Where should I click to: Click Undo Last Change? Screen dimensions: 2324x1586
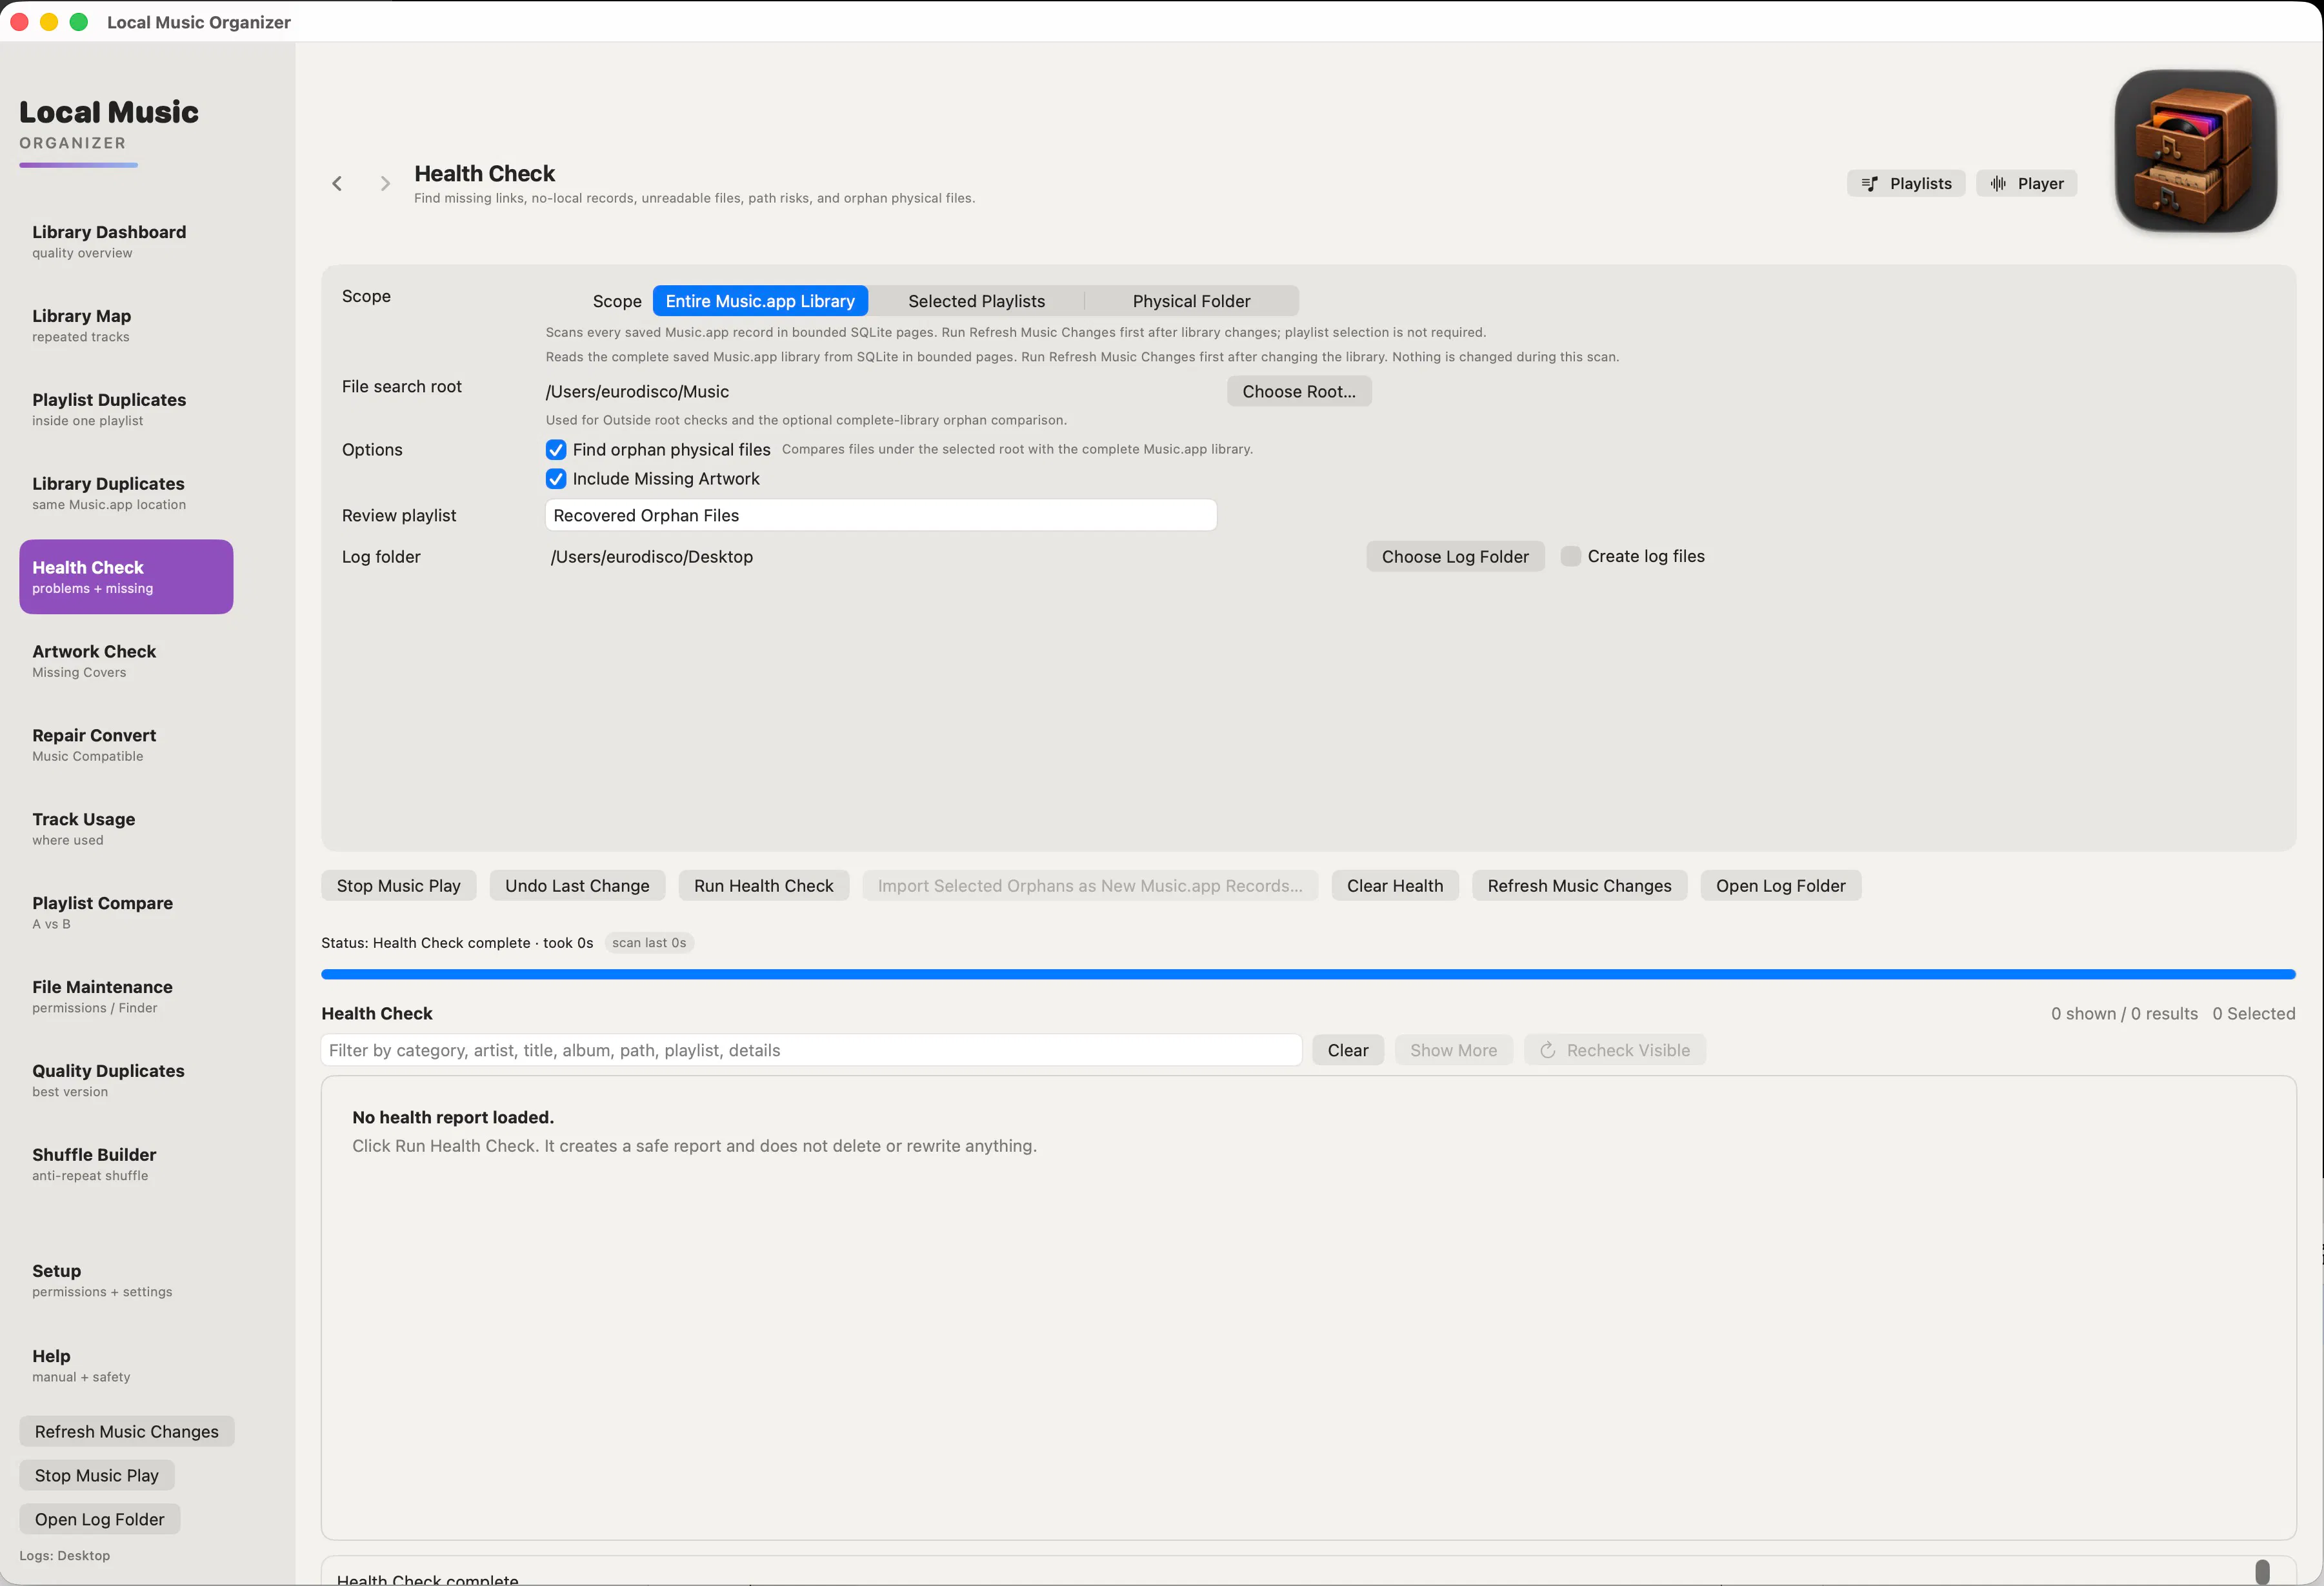pyautogui.click(x=577, y=886)
